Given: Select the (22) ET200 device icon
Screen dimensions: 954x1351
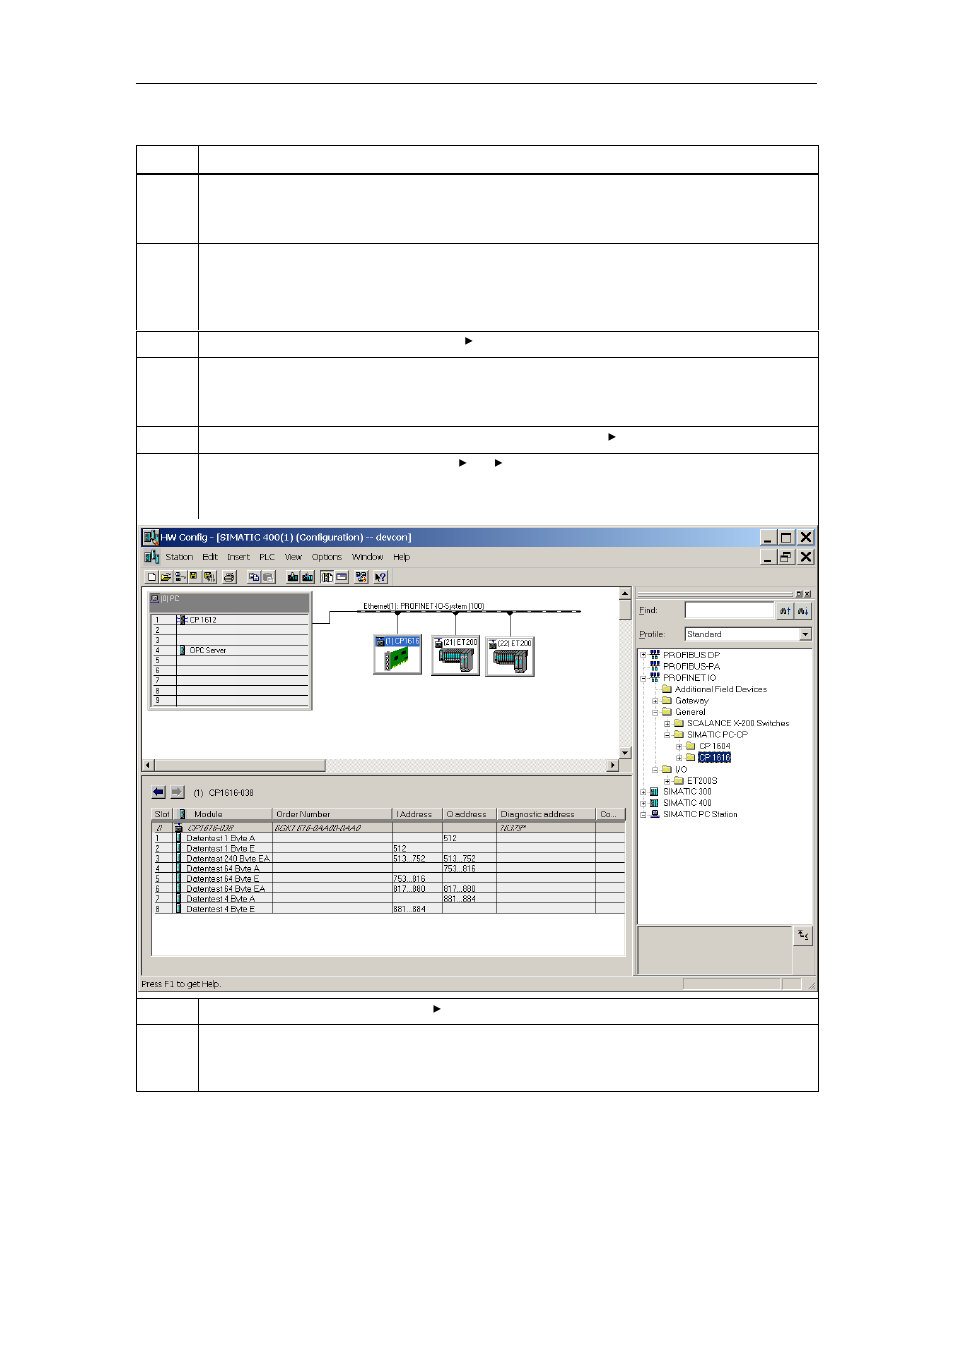Looking at the screenshot, I should [x=510, y=657].
